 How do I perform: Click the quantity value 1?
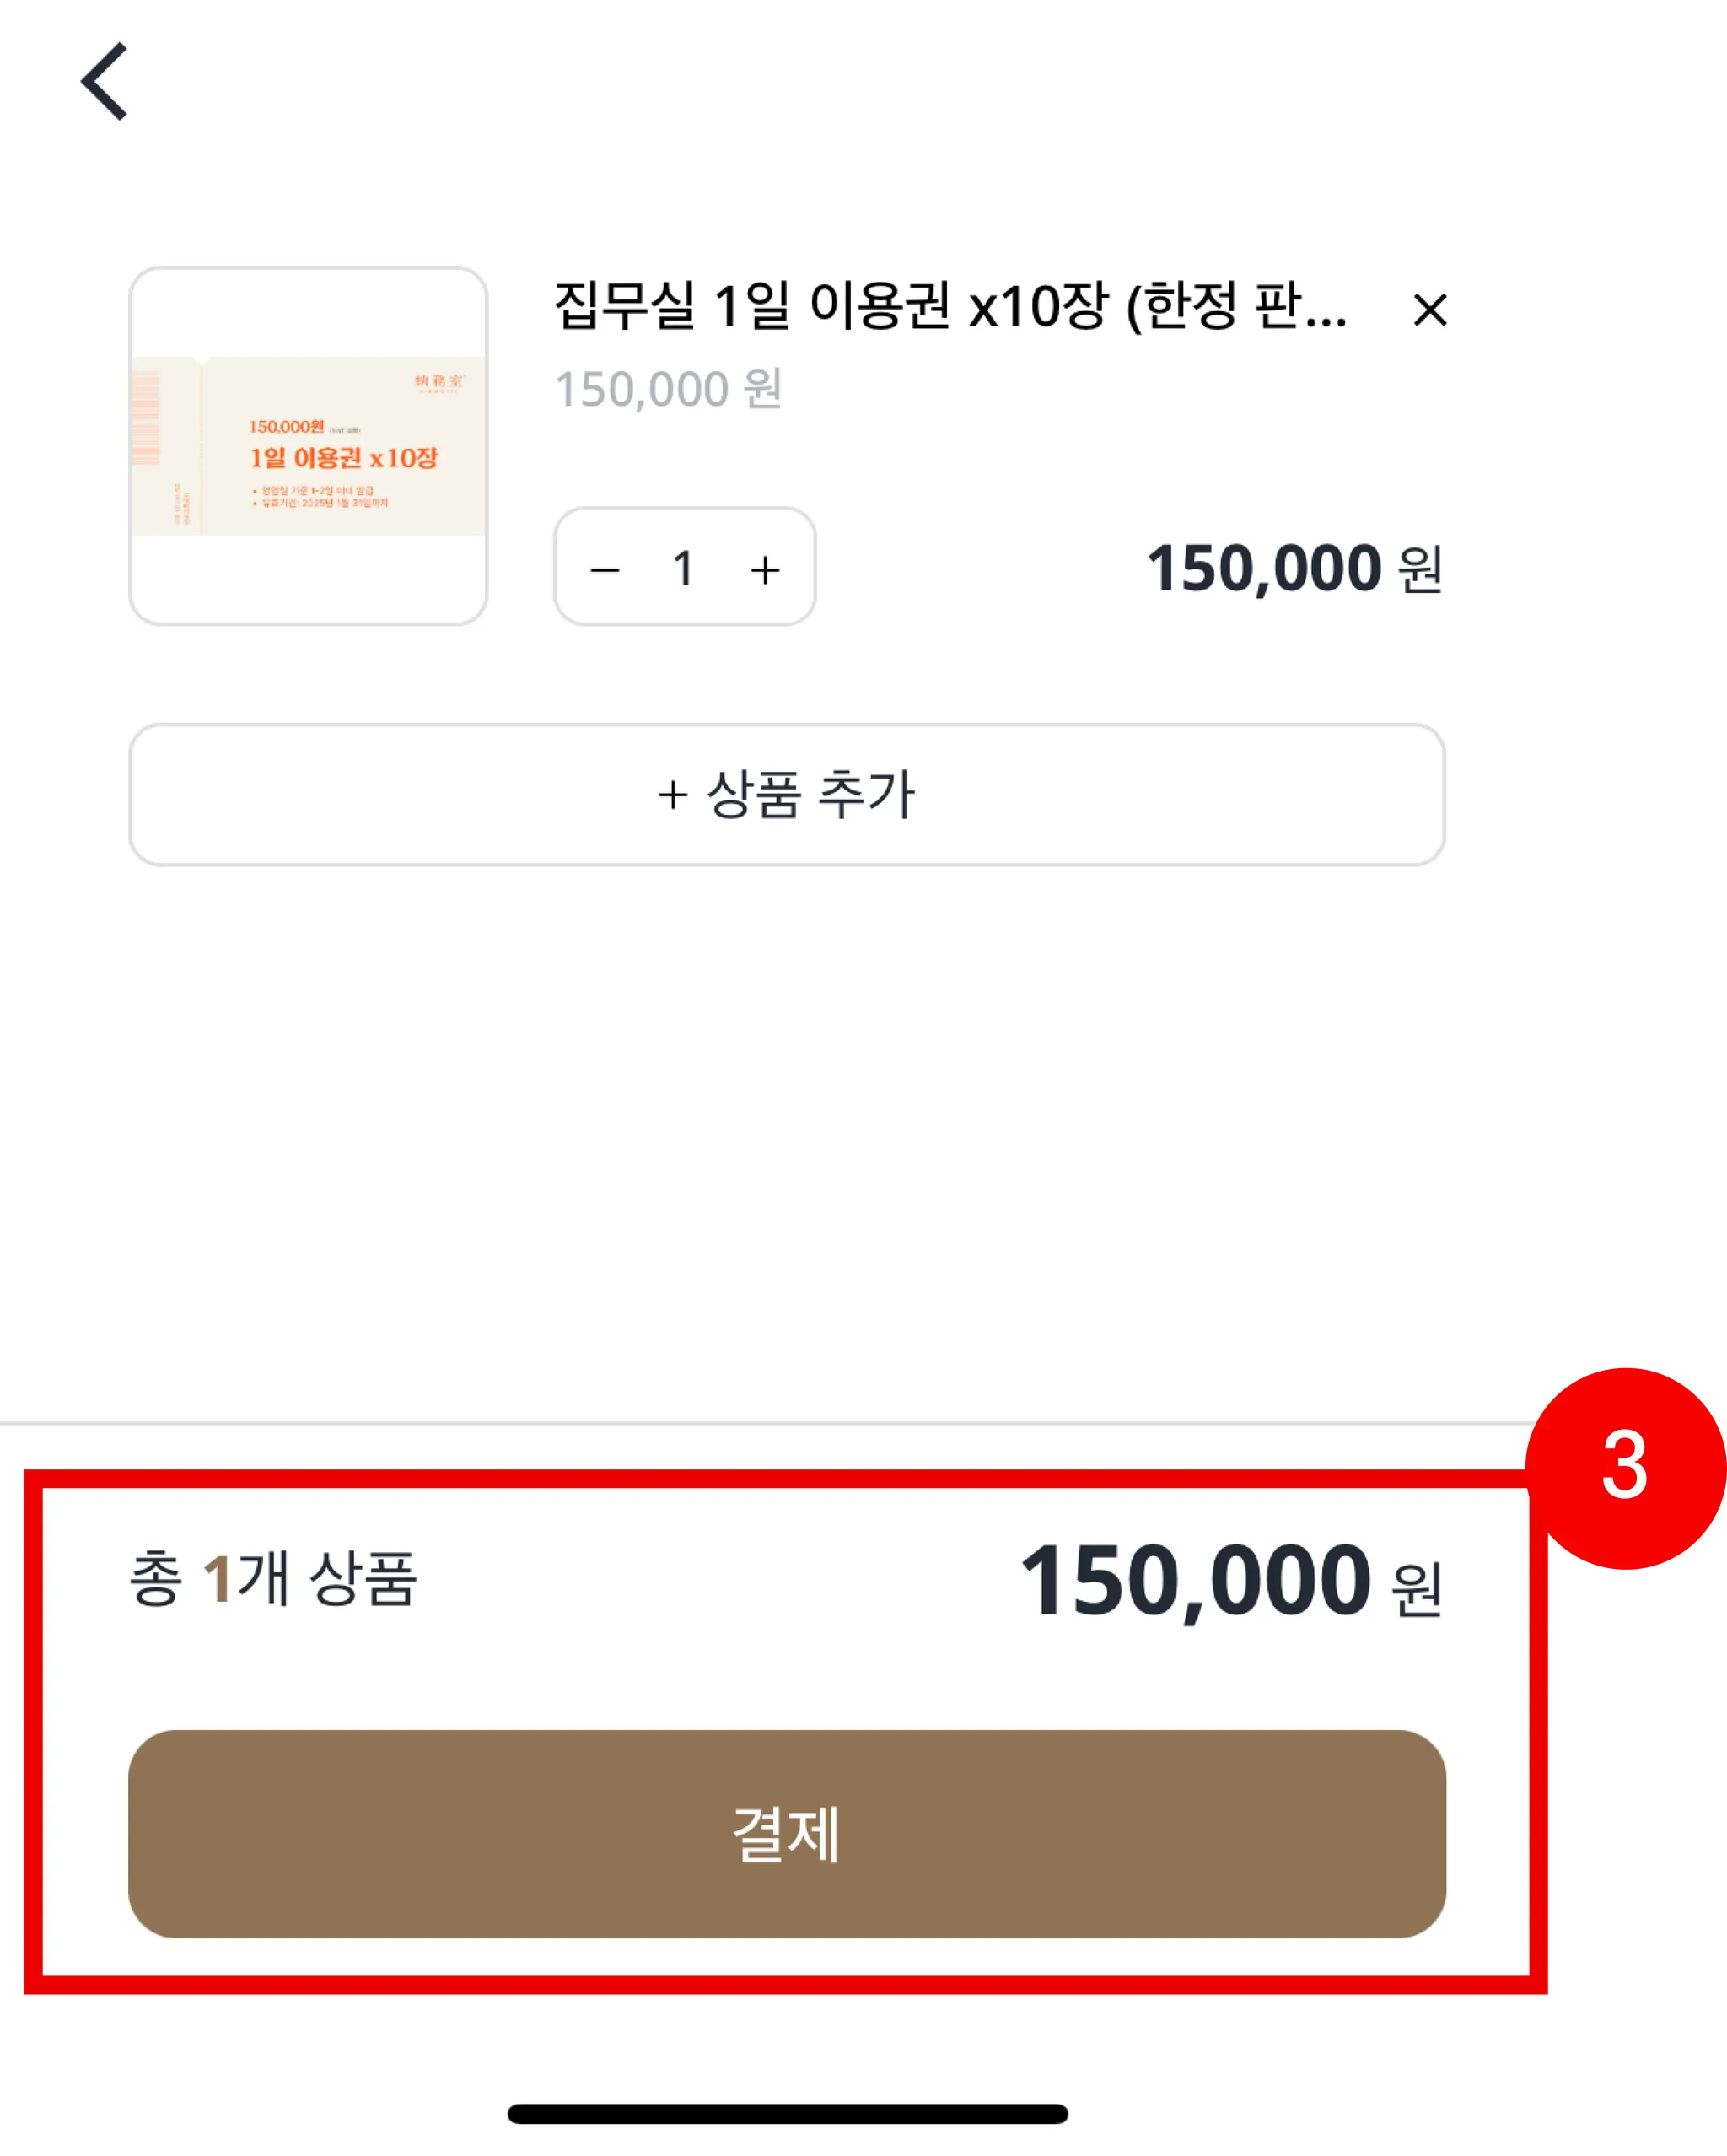(684, 569)
